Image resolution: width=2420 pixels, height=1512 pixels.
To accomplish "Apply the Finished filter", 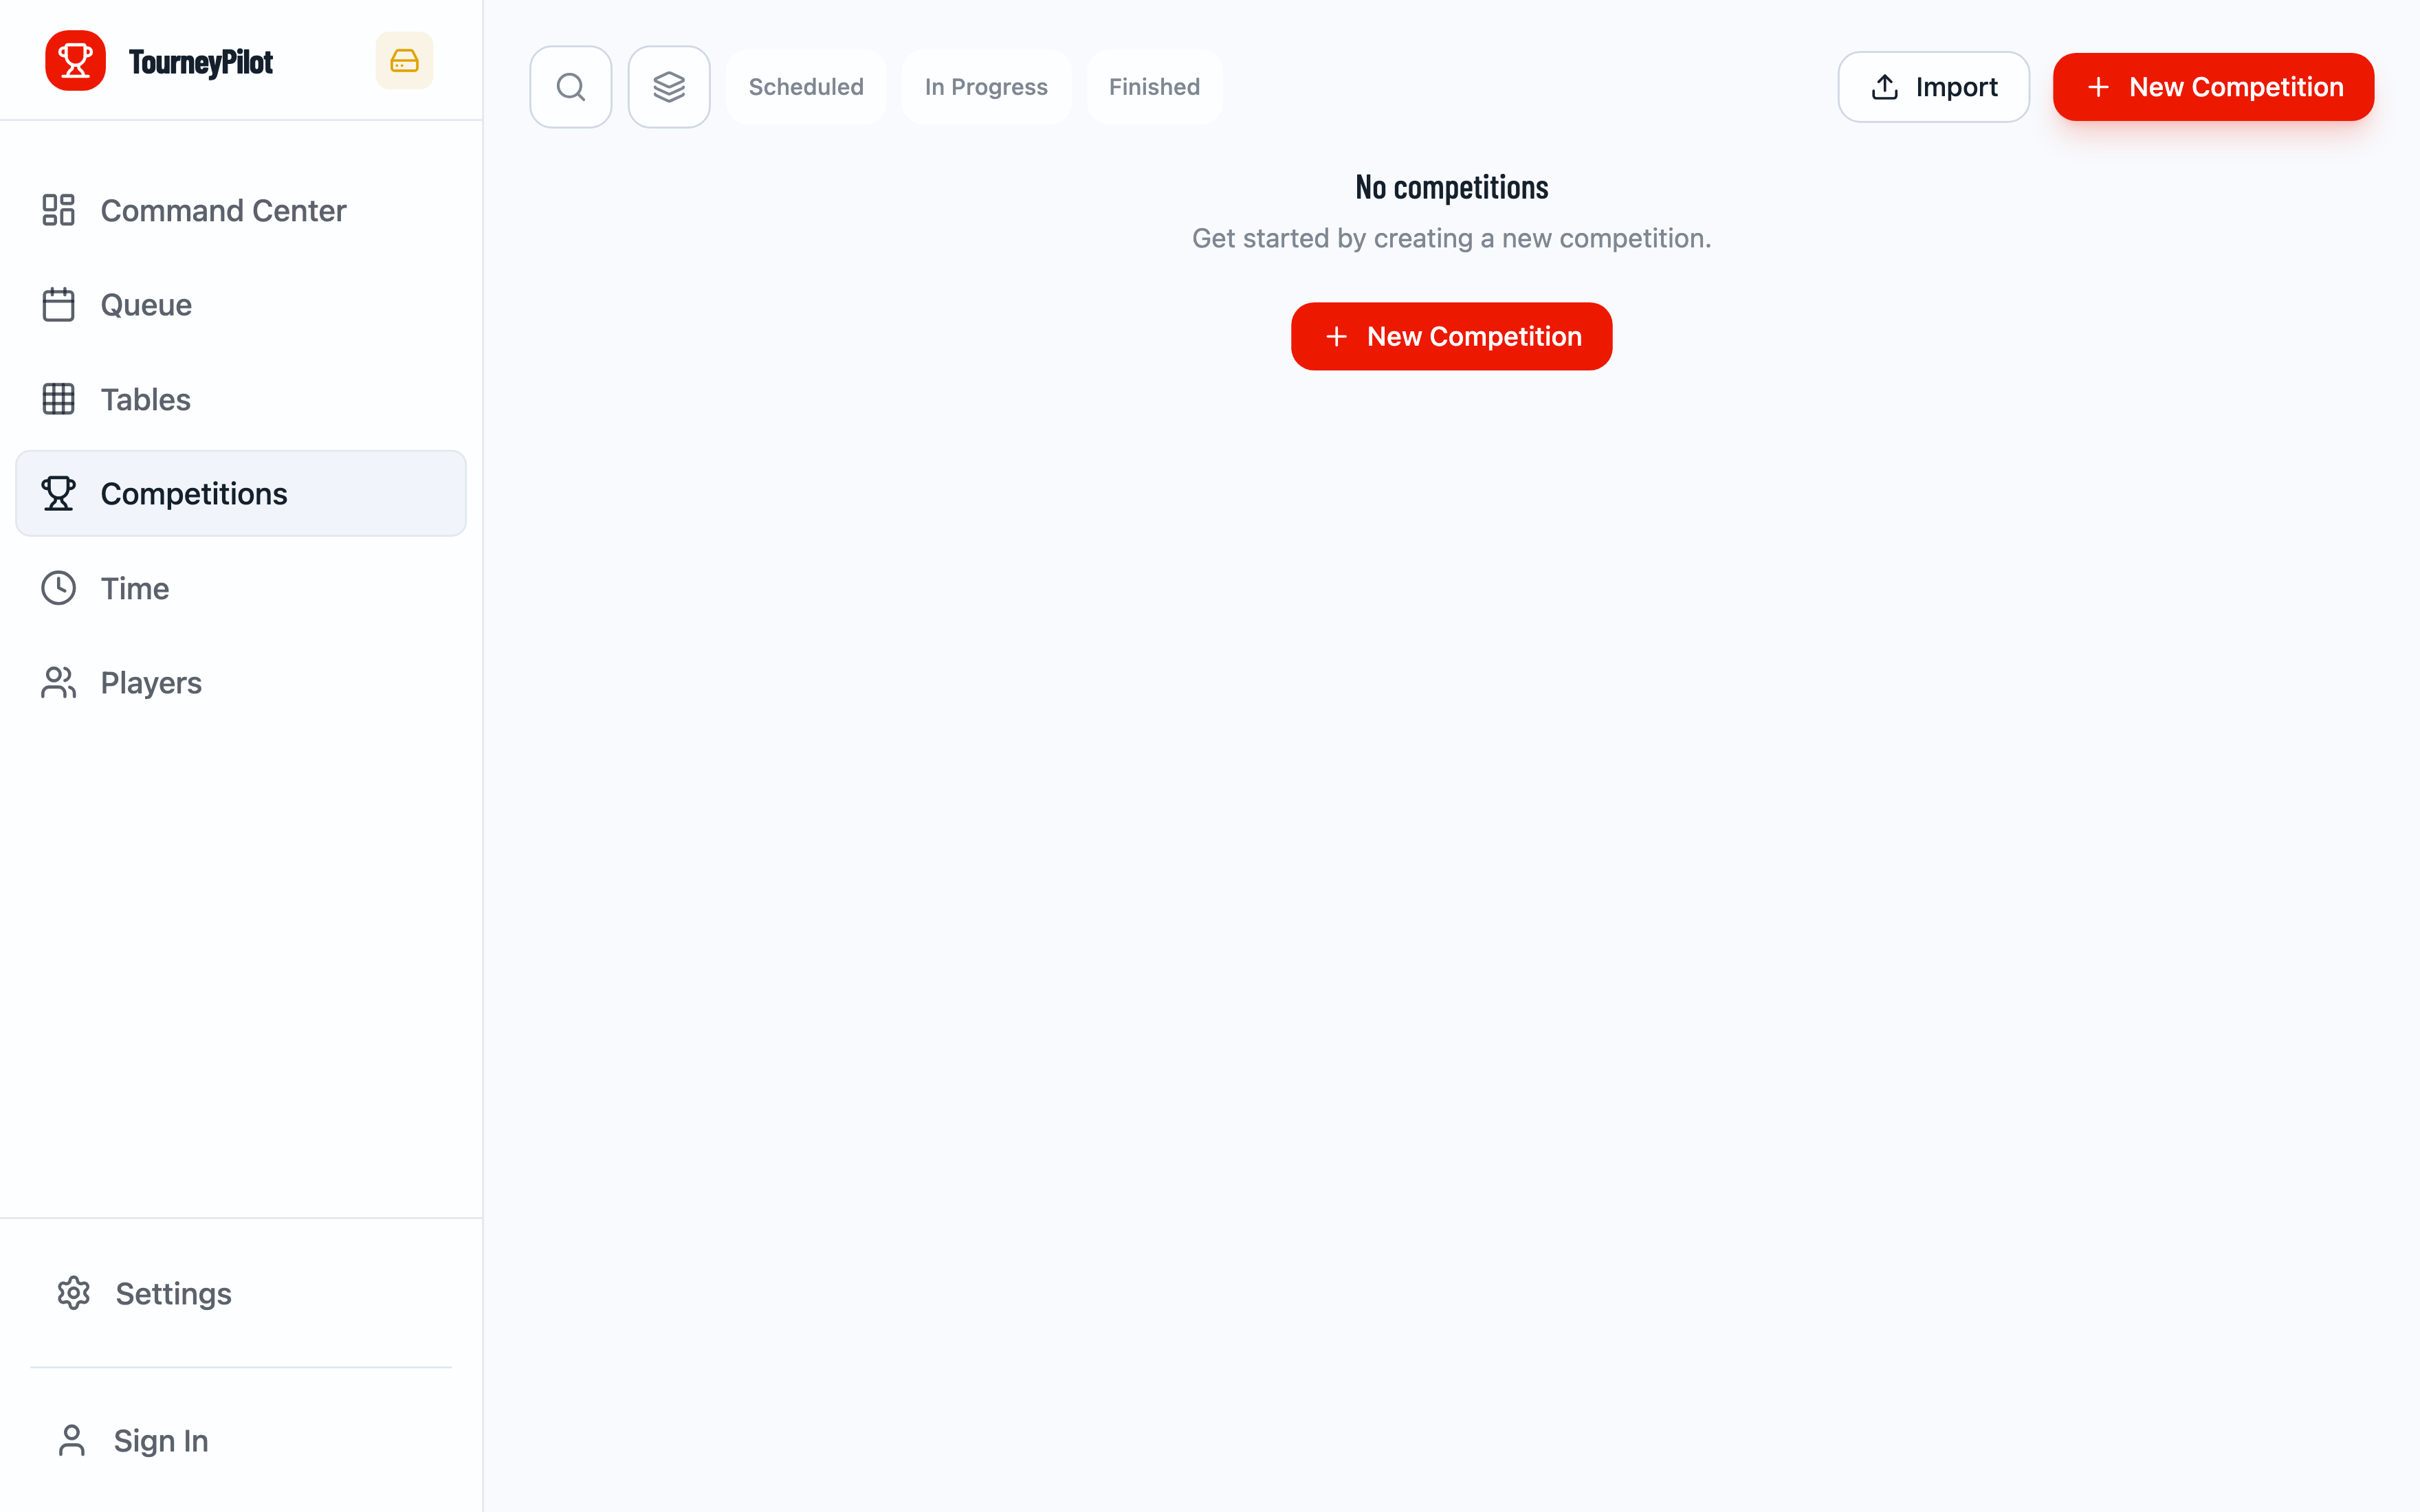I will pyautogui.click(x=1154, y=86).
